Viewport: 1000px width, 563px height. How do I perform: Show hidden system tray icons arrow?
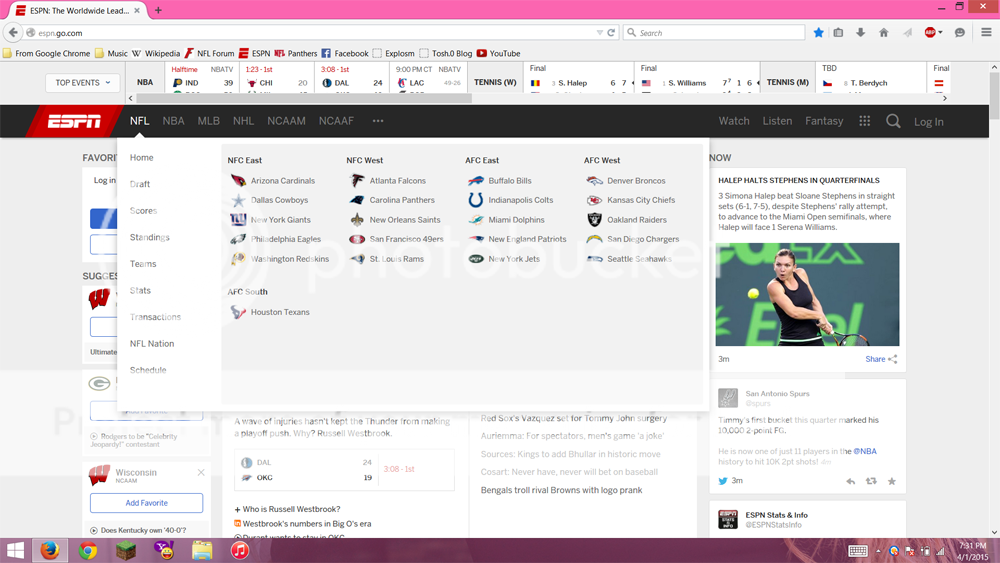(x=878, y=551)
